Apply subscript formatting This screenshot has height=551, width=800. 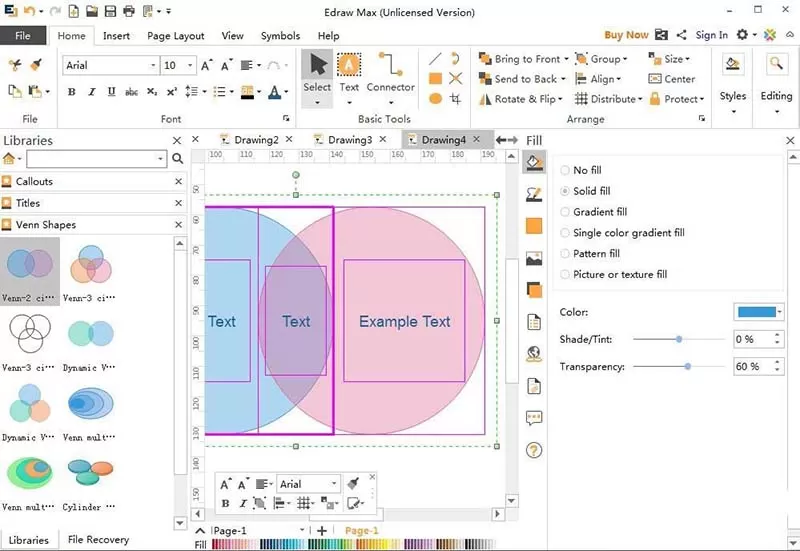coord(152,92)
